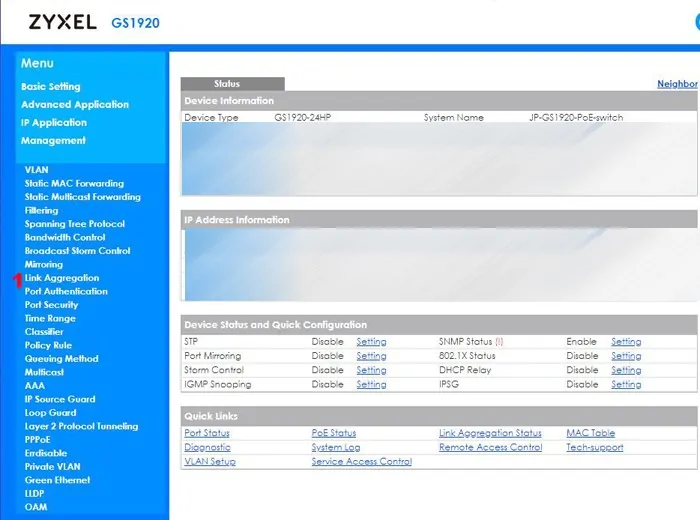
Task: Open the OAM page
Action: (x=36, y=507)
